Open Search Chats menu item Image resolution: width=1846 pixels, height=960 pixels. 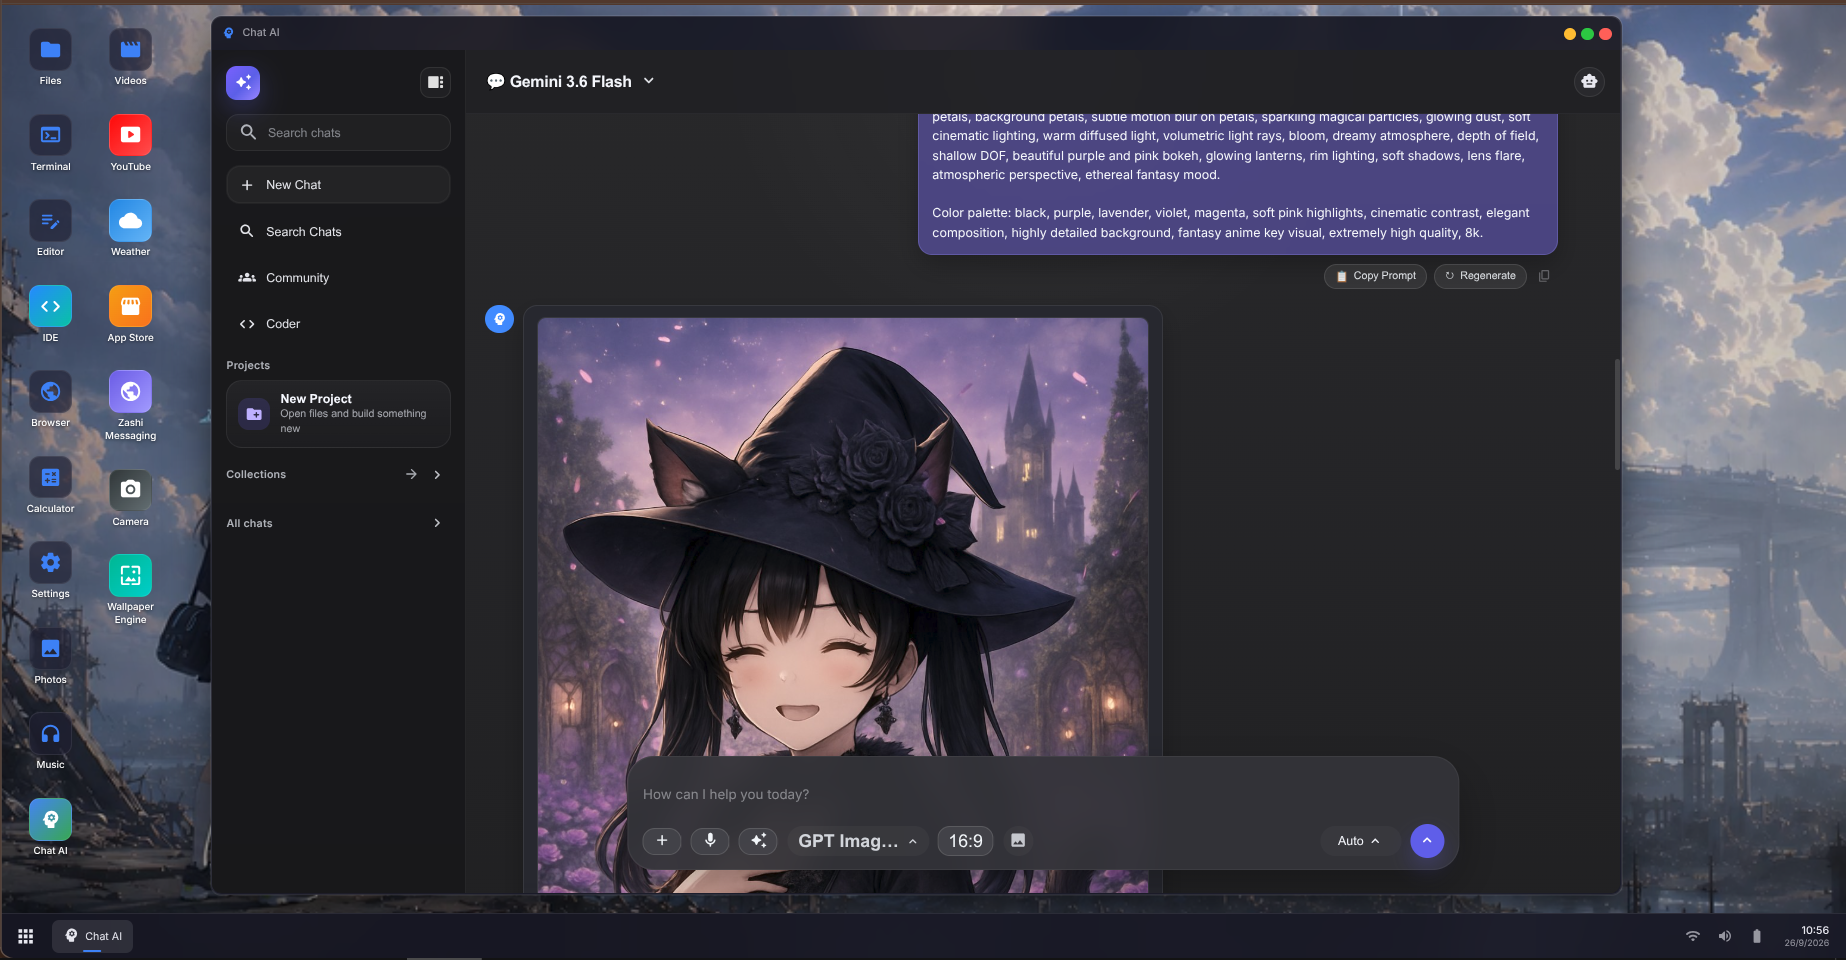pos(338,231)
